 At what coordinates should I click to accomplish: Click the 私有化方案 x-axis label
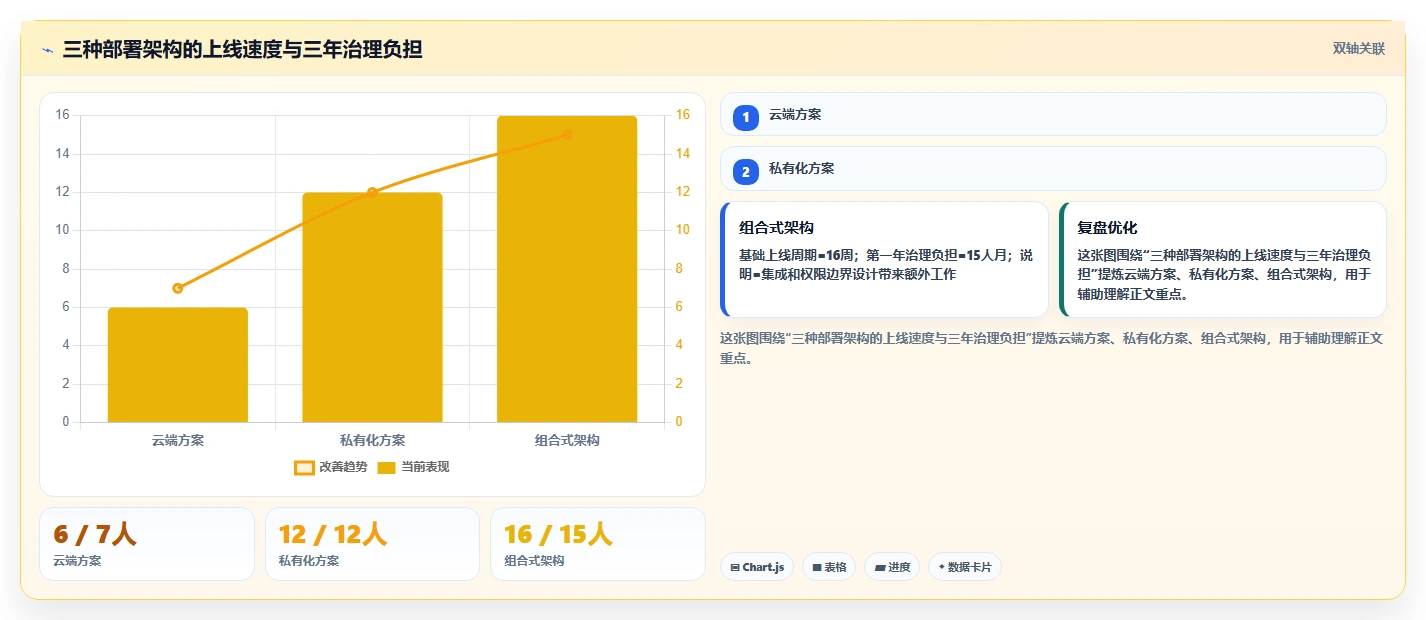(372, 440)
